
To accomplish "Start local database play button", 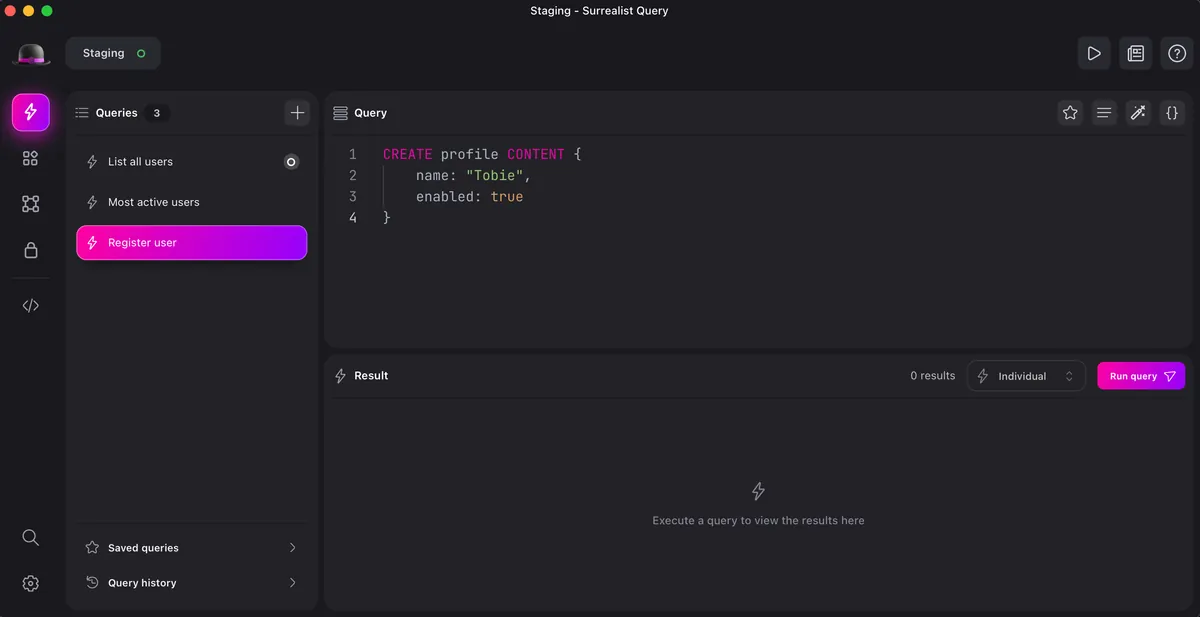I will click(1094, 54).
